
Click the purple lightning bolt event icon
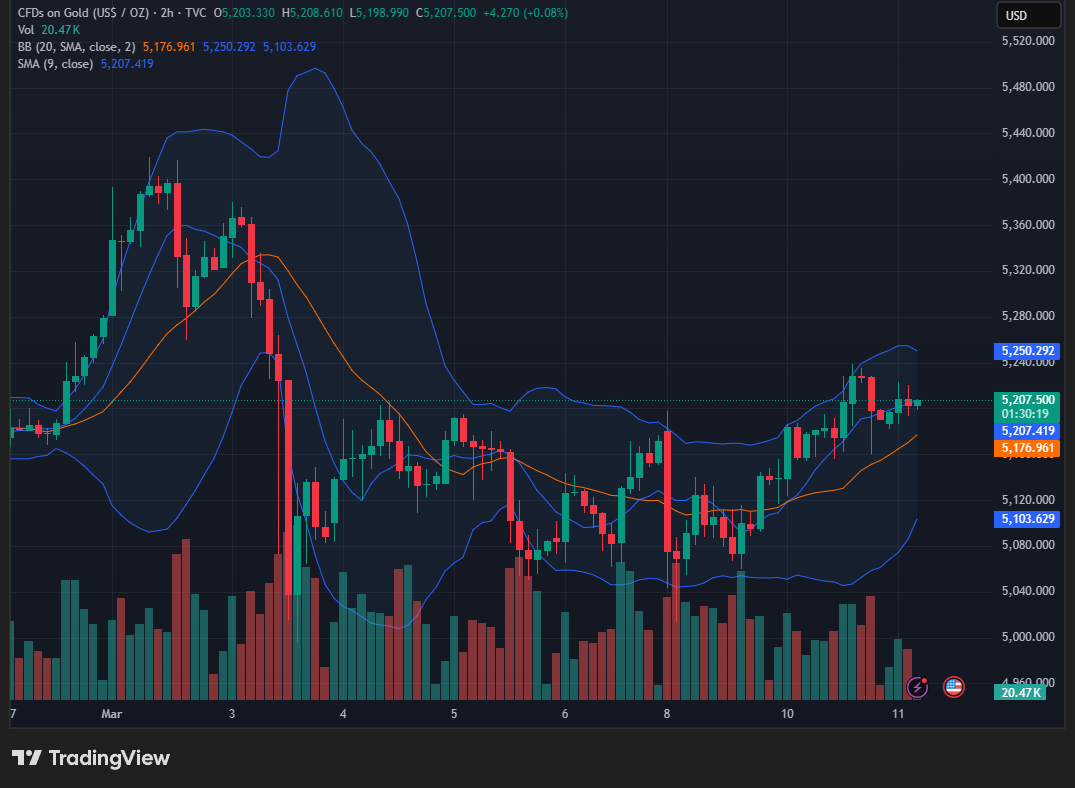click(x=917, y=686)
